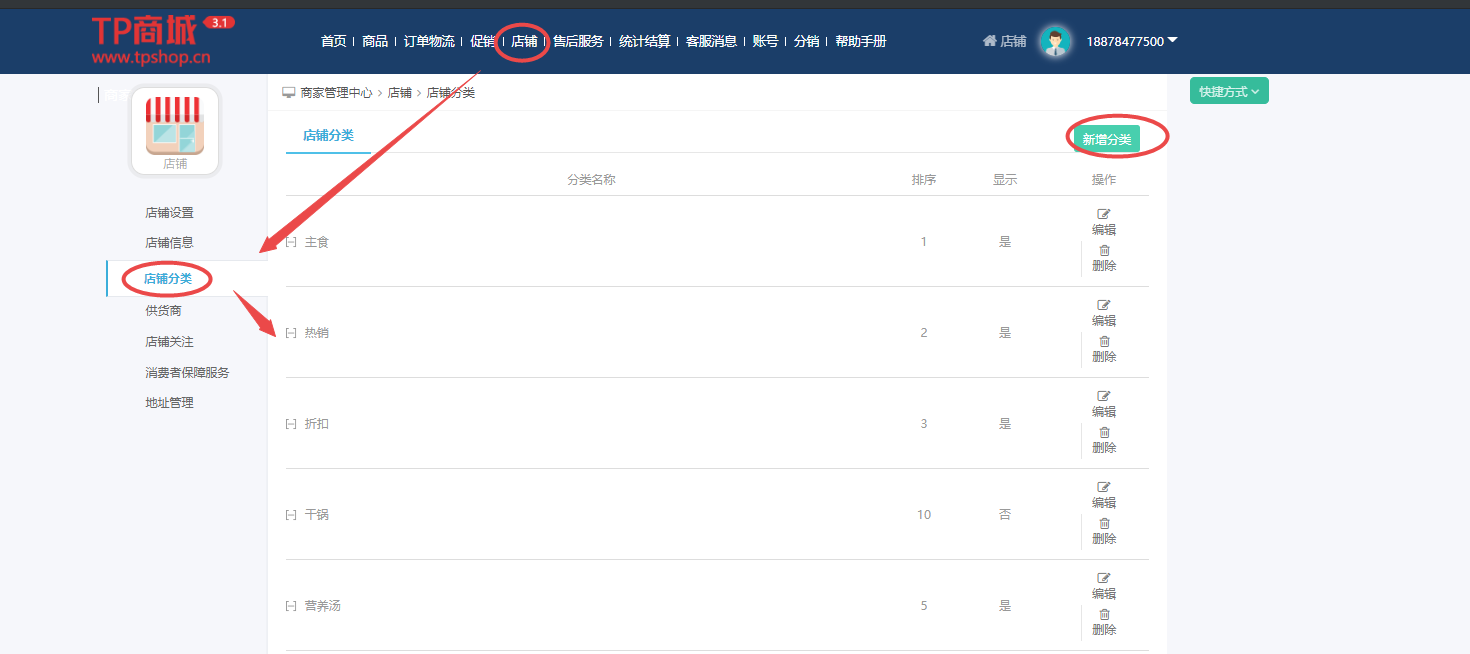The height and width of the screenshot is (654, 1470).
Task: Click the user avatar icon in header
Action: pos(1054,41)
